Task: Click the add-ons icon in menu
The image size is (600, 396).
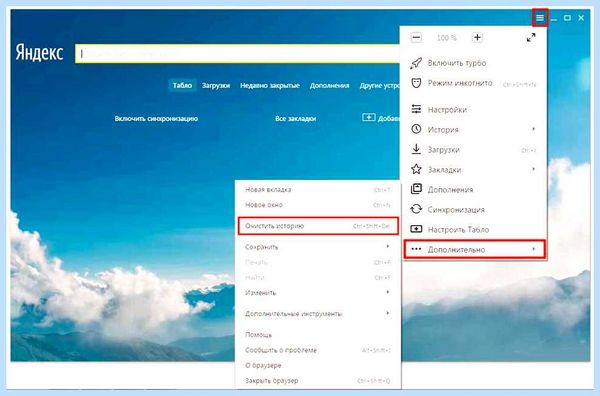Action: pyautogui.click(x=416, y=189)
